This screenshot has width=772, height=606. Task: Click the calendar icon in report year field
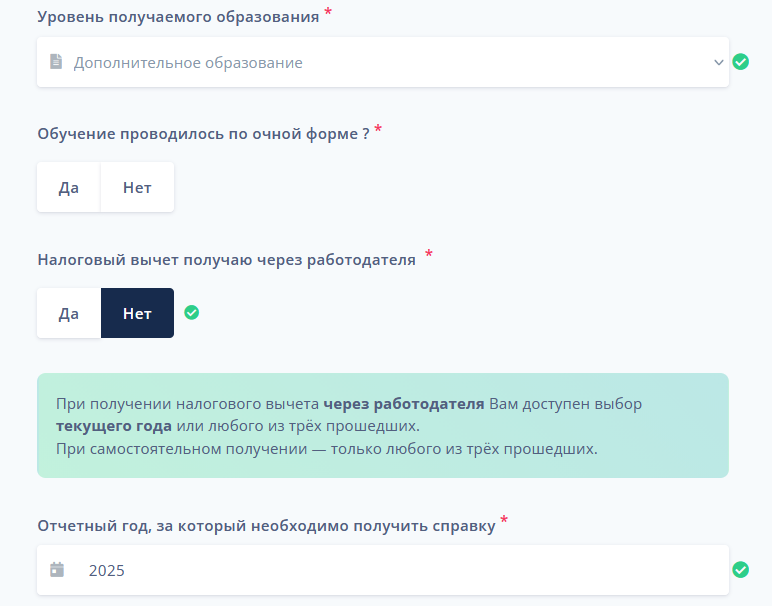point(57,570)
